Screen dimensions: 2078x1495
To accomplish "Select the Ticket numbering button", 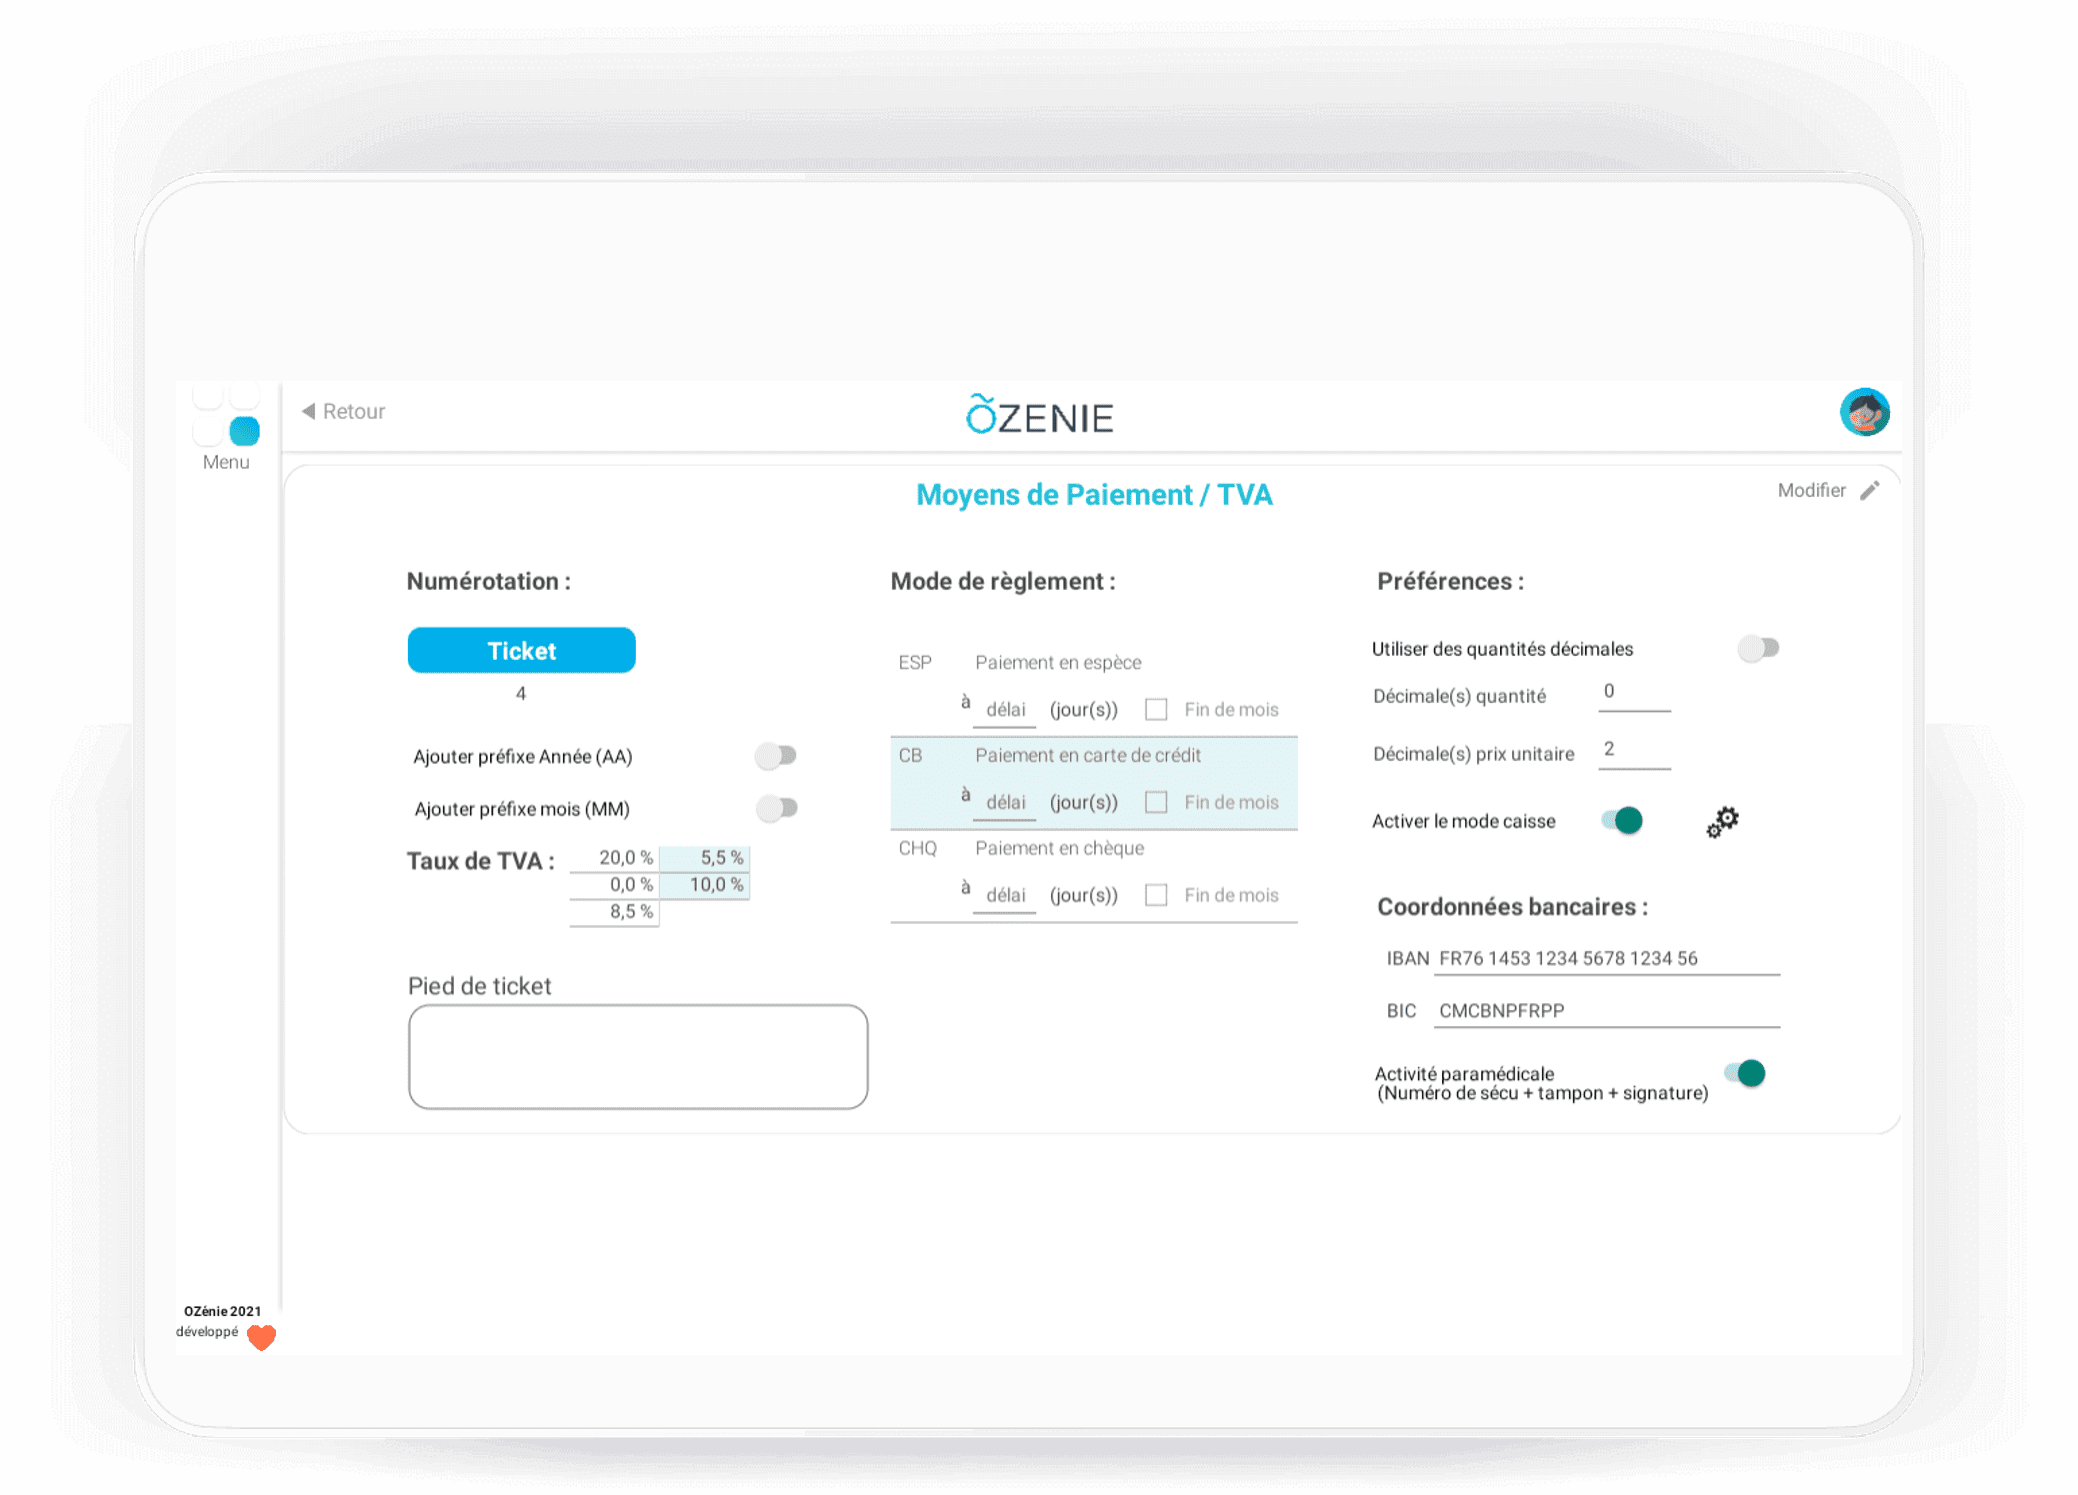I will (521, 650).
